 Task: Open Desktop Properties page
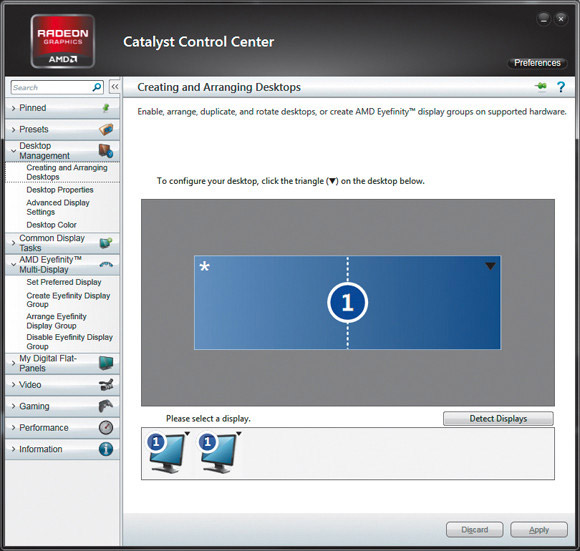pyautogui.click(x=60, y=190)
